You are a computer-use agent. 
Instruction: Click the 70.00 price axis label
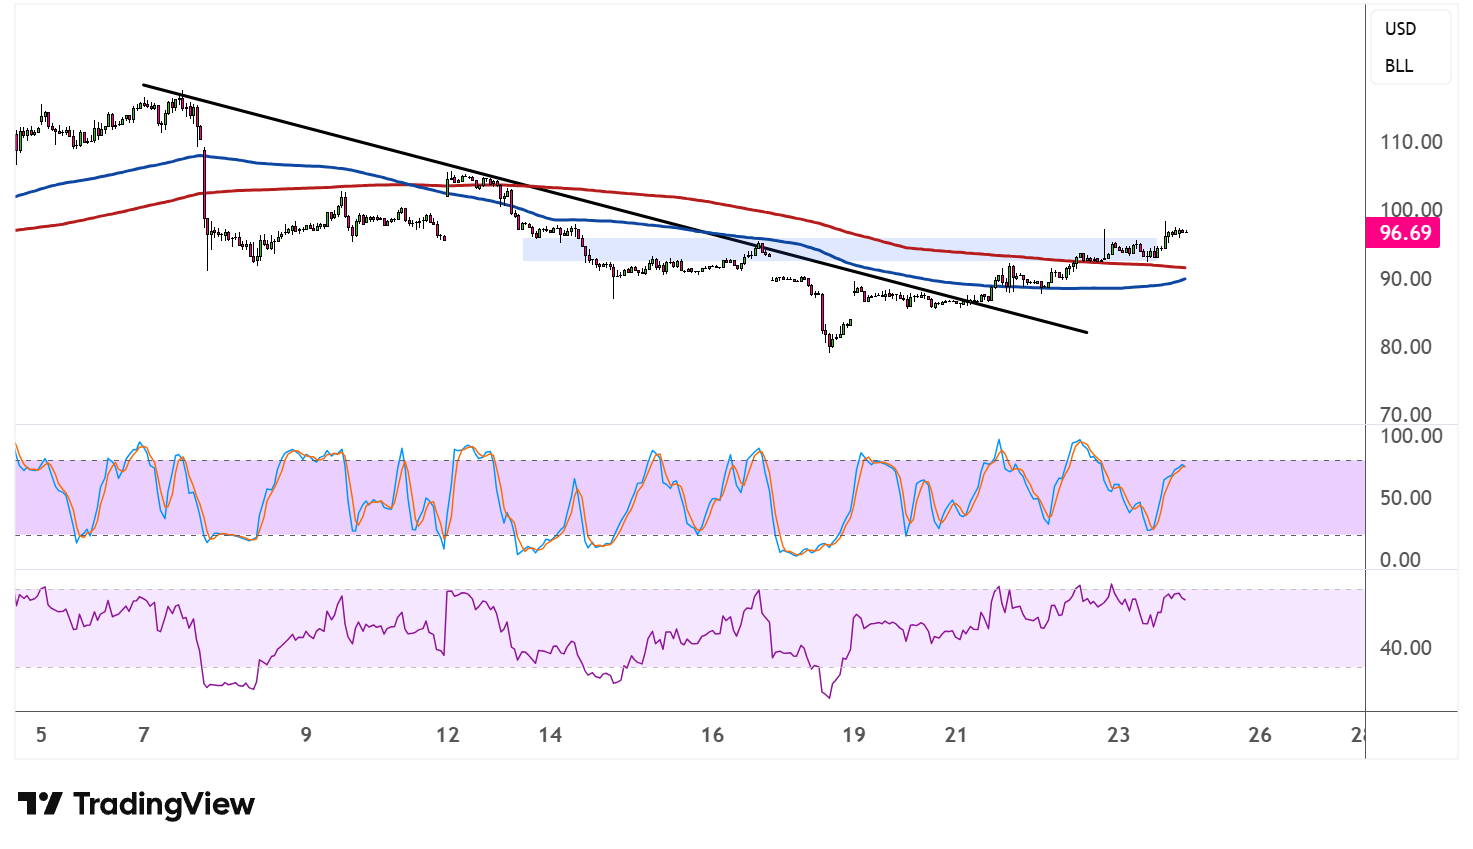pyautogui.click(x=1405, y=414)
